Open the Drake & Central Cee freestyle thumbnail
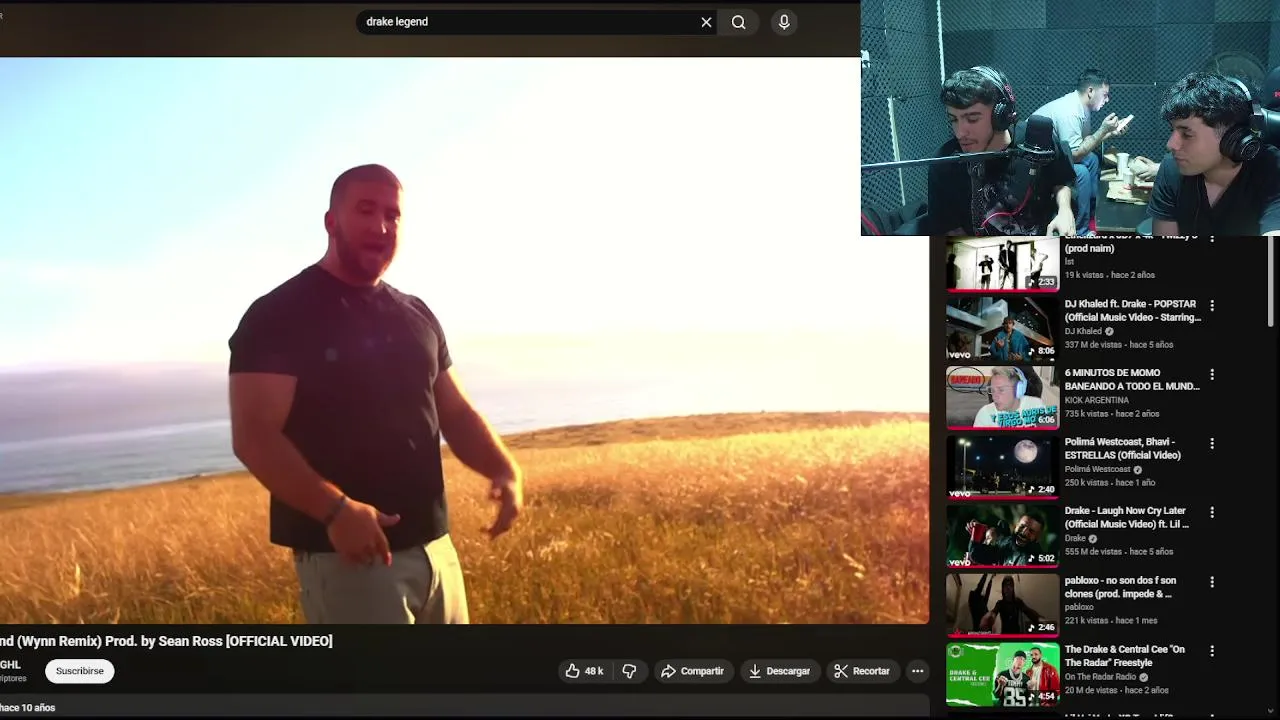Viewport: 1280px width, 720px height. click(x=1002, y=674)
